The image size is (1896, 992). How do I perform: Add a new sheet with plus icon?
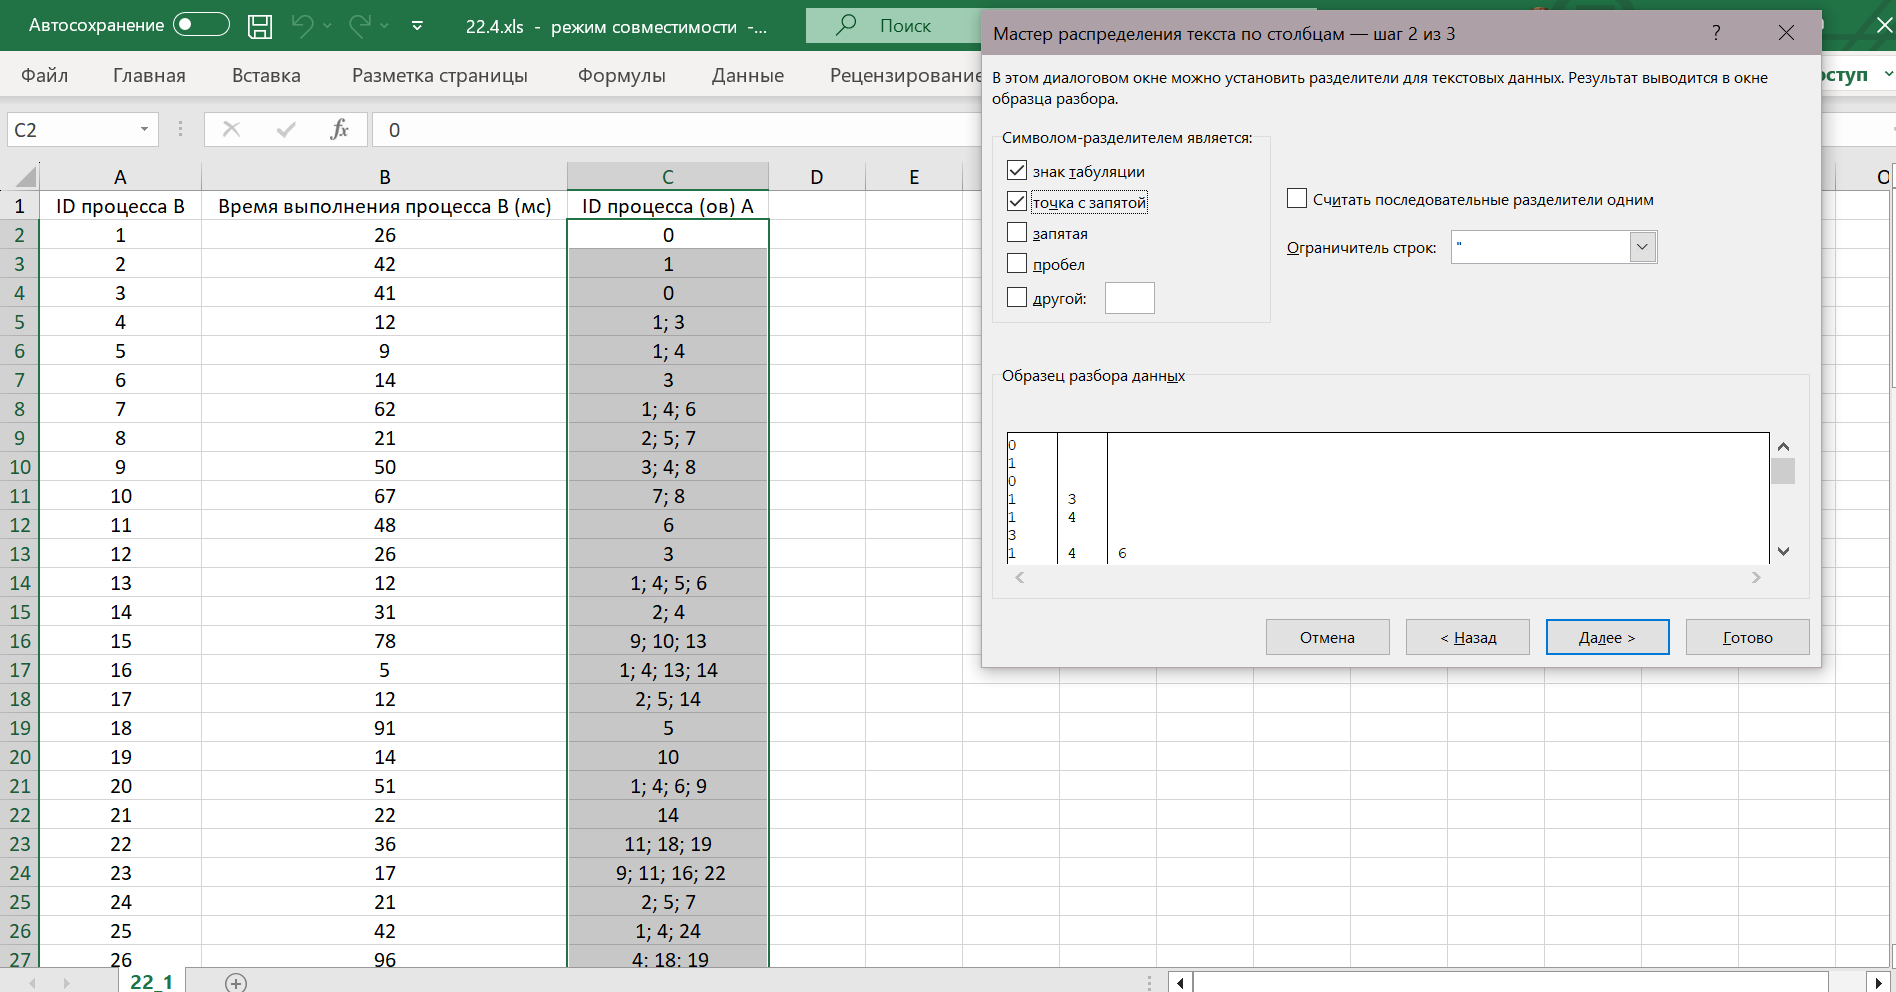236,982
